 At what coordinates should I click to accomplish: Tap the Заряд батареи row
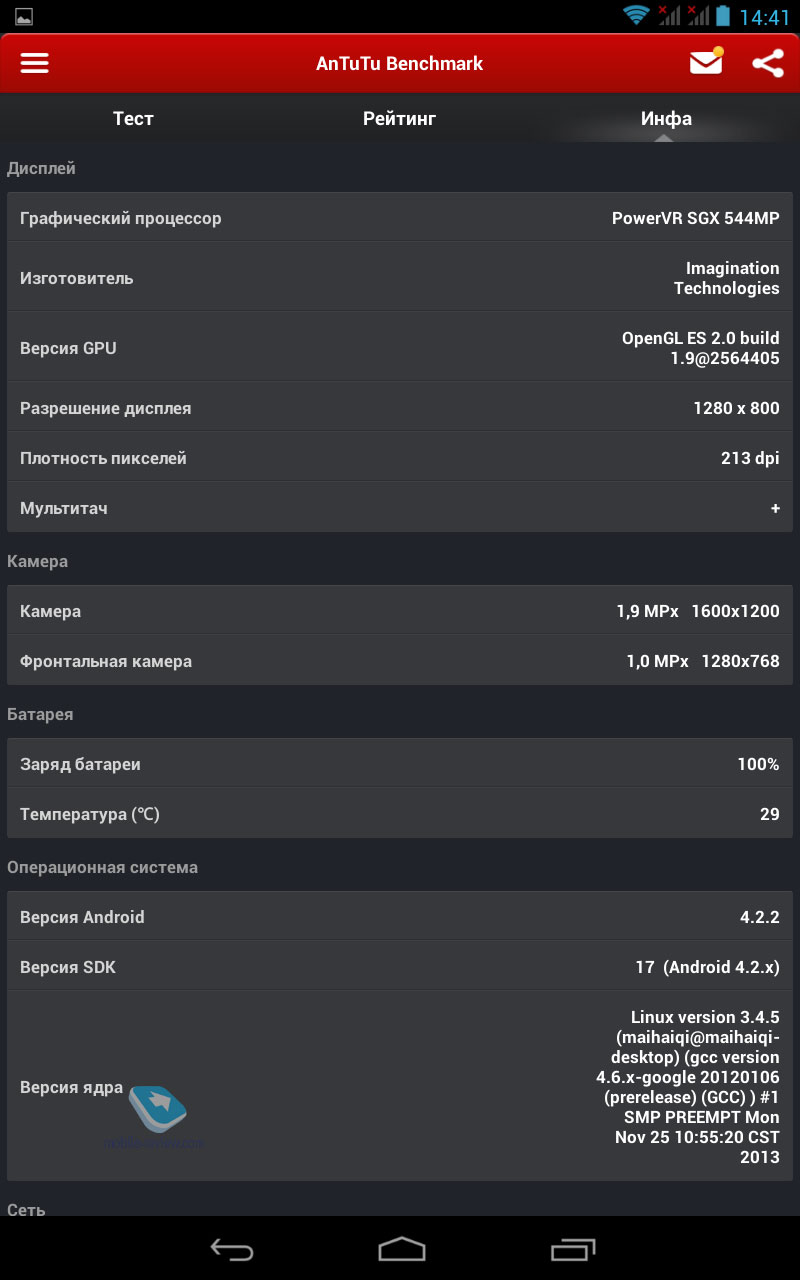click(400, 764)
